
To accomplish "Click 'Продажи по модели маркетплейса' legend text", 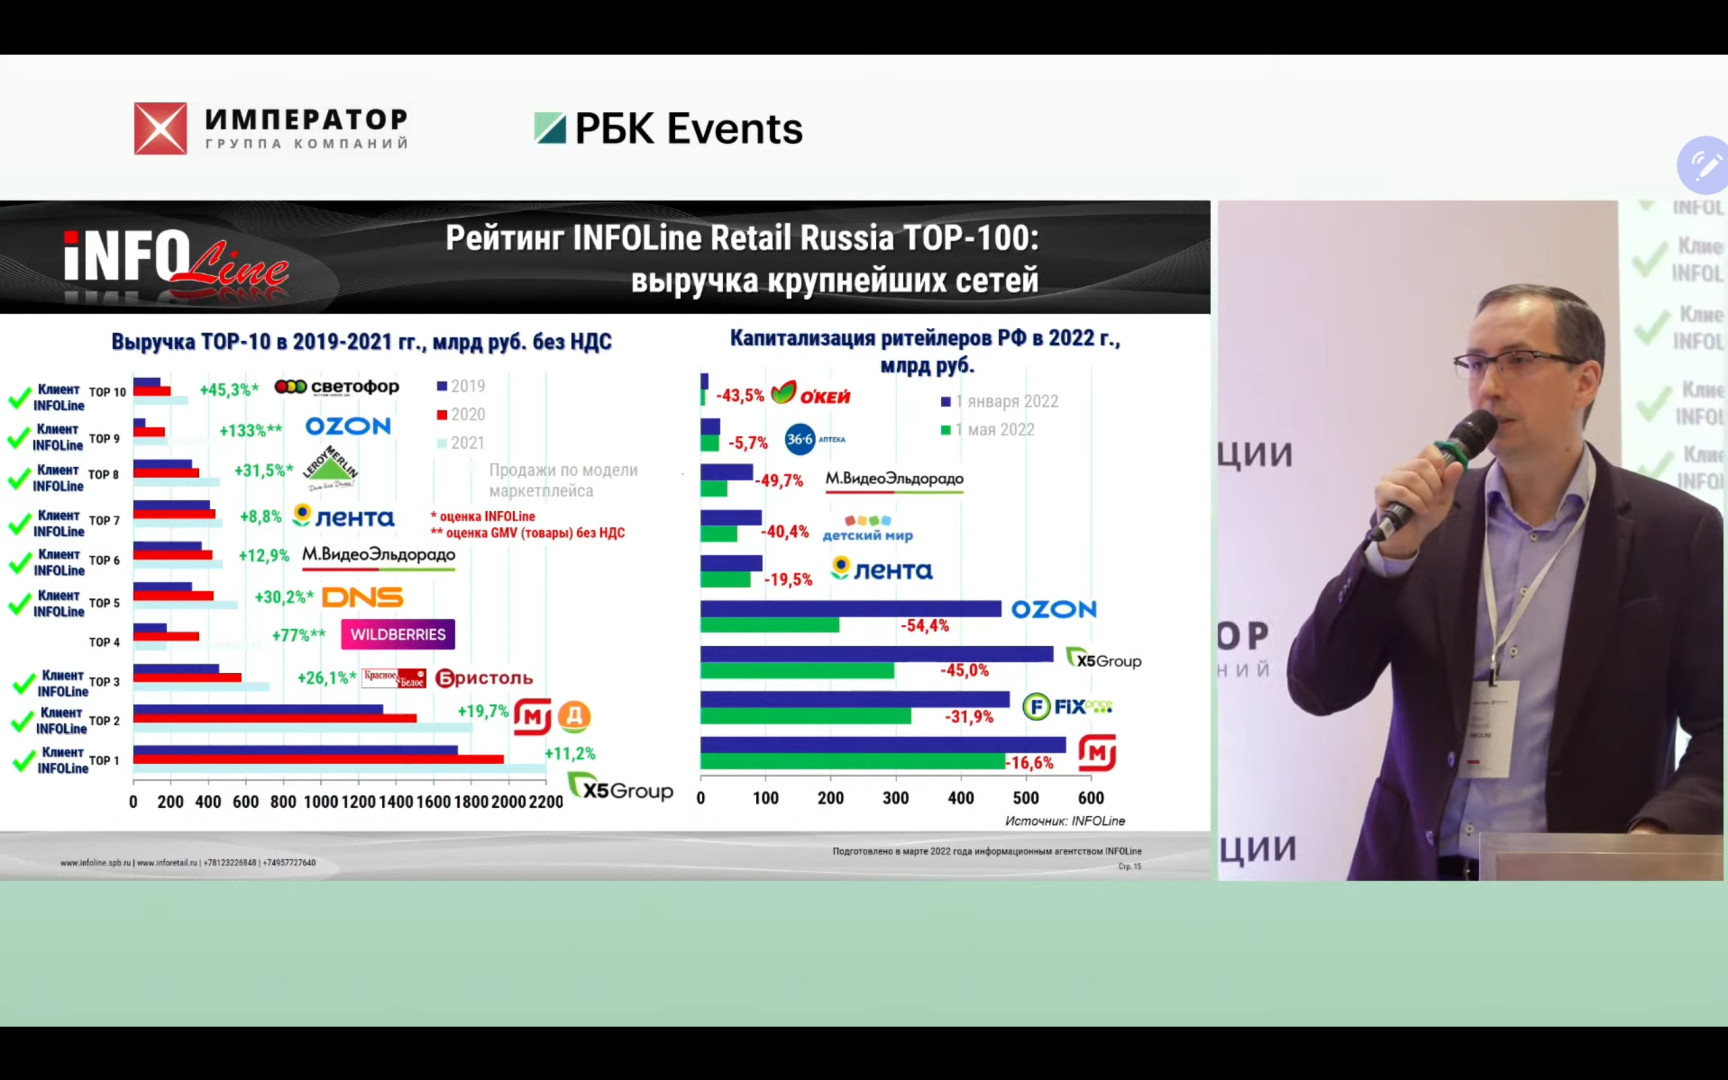I will (563, 481).
